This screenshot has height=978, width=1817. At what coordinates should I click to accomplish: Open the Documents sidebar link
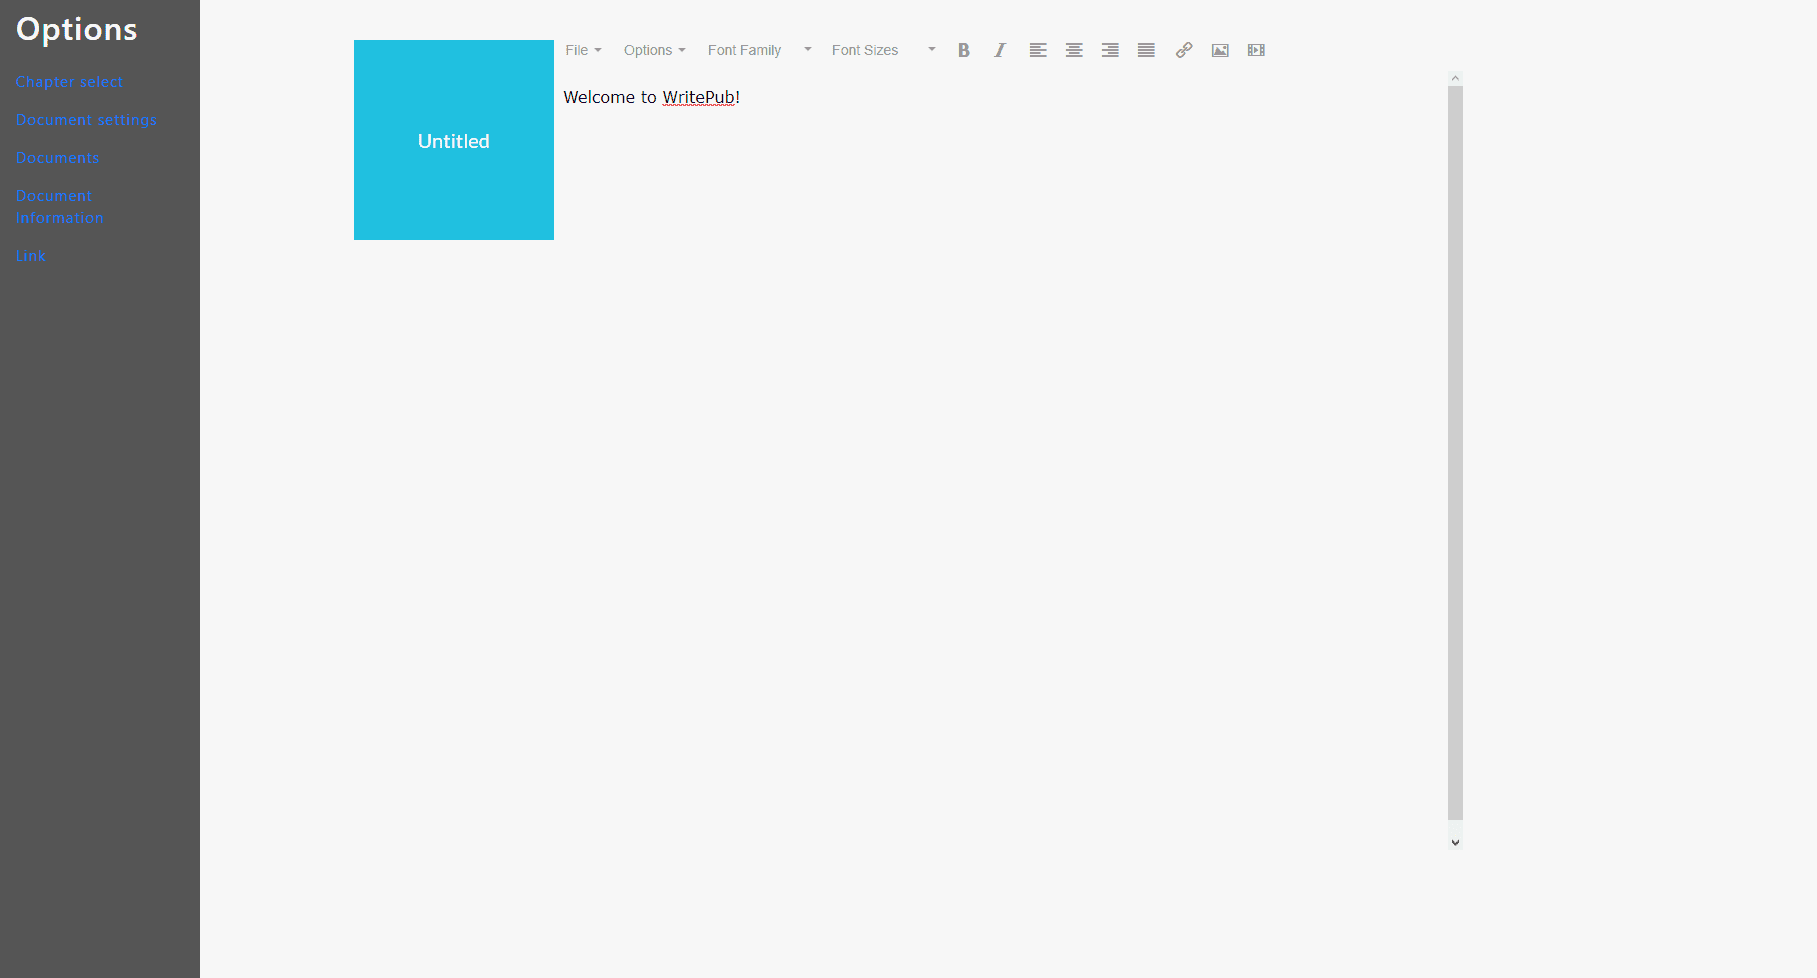57,158
